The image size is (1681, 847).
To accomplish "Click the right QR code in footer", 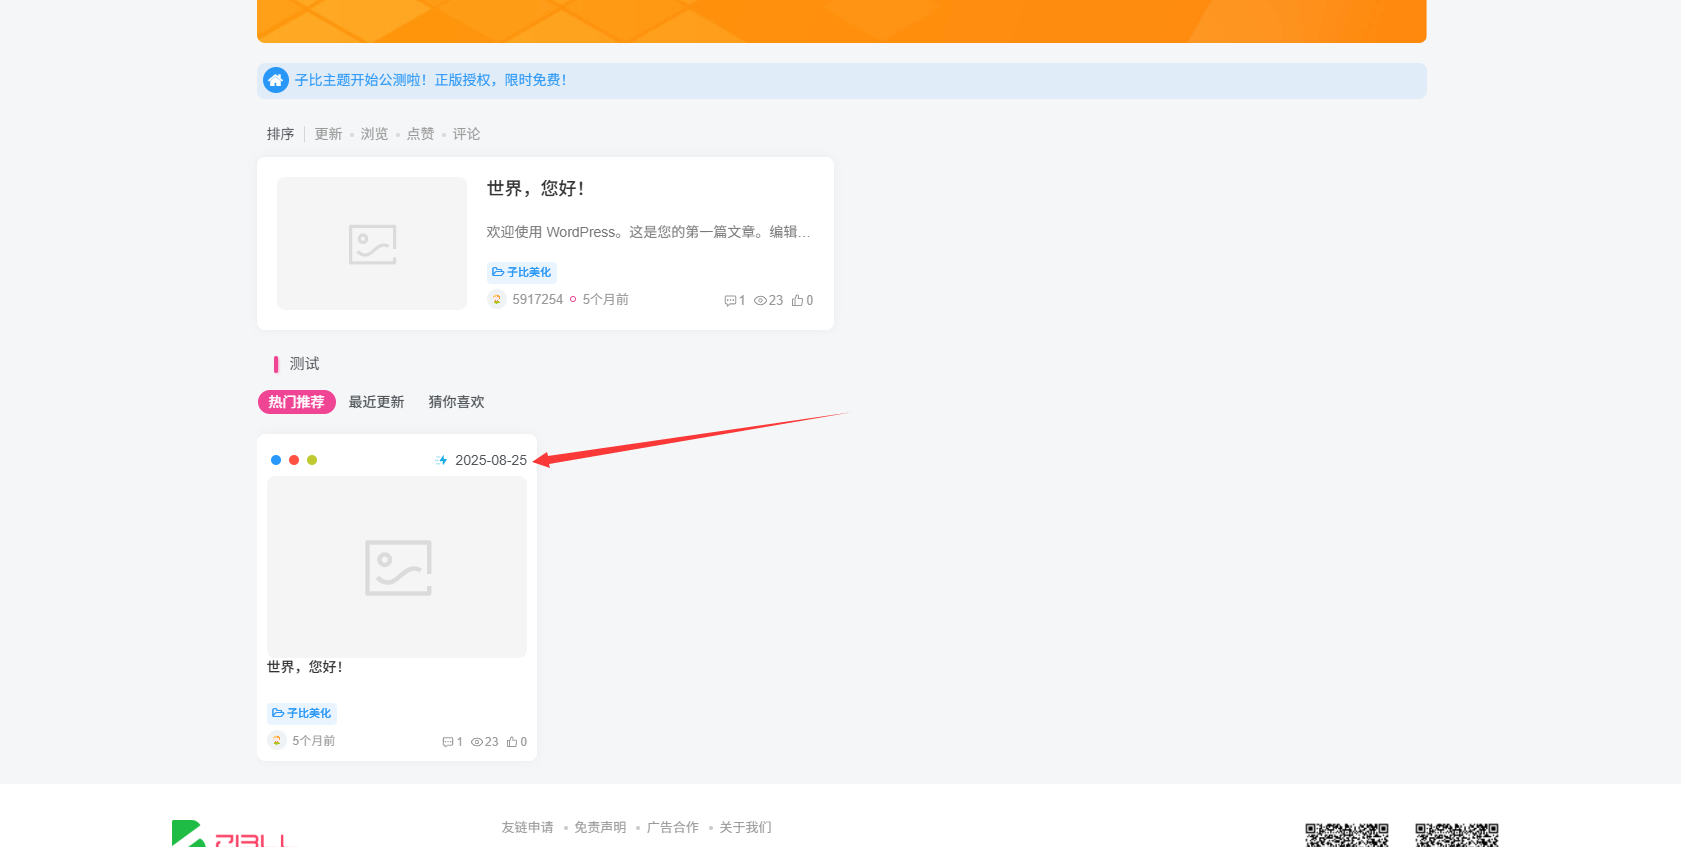I will click(1457, 835).
